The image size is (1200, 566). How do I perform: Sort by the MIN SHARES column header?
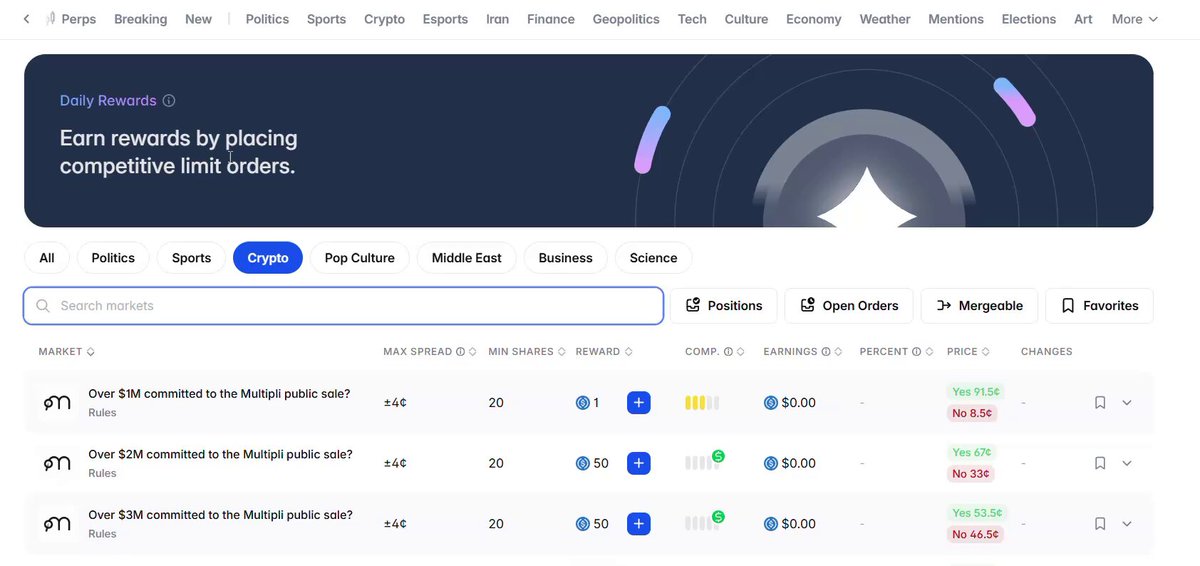(527, 352)
